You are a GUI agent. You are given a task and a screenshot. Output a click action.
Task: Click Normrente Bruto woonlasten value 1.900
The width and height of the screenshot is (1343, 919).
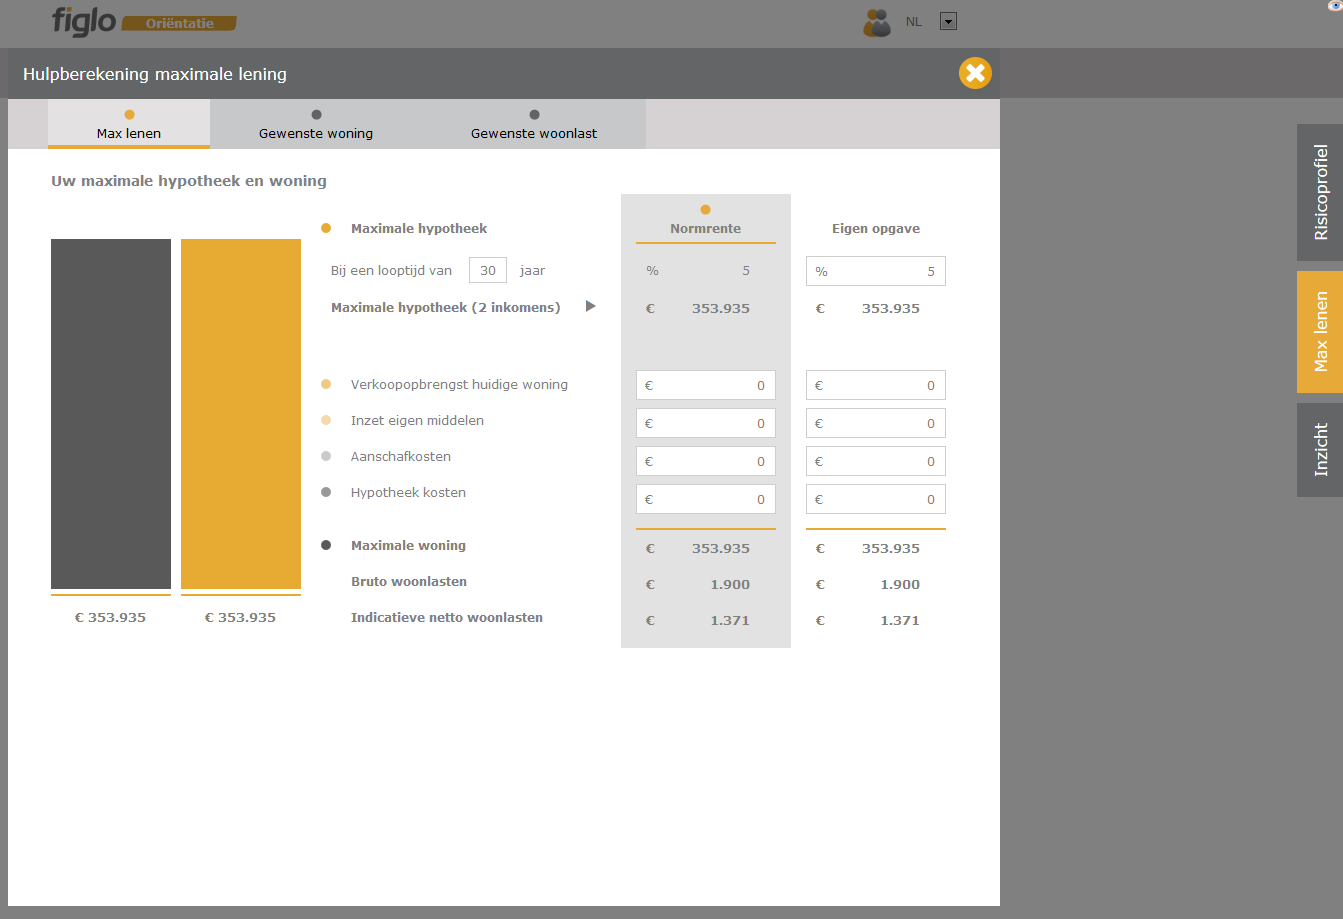(730, 584)
